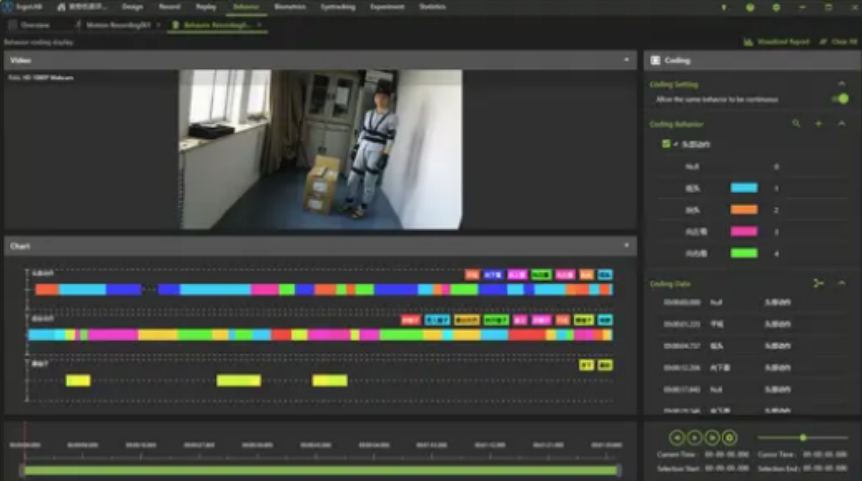Click the Clear All button
Screen dimensions: 862x481
(838, 42)
